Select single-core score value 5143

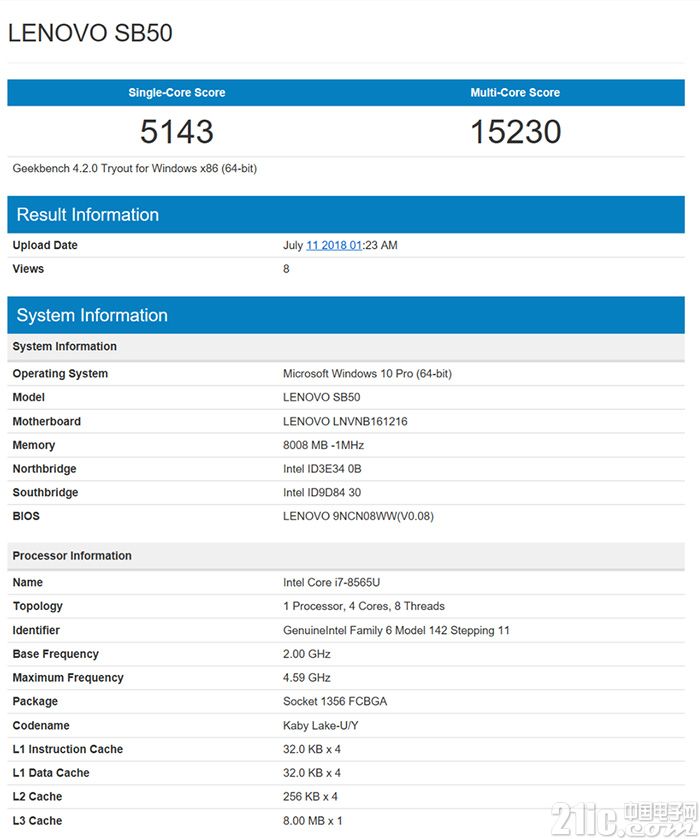point(176,132)
